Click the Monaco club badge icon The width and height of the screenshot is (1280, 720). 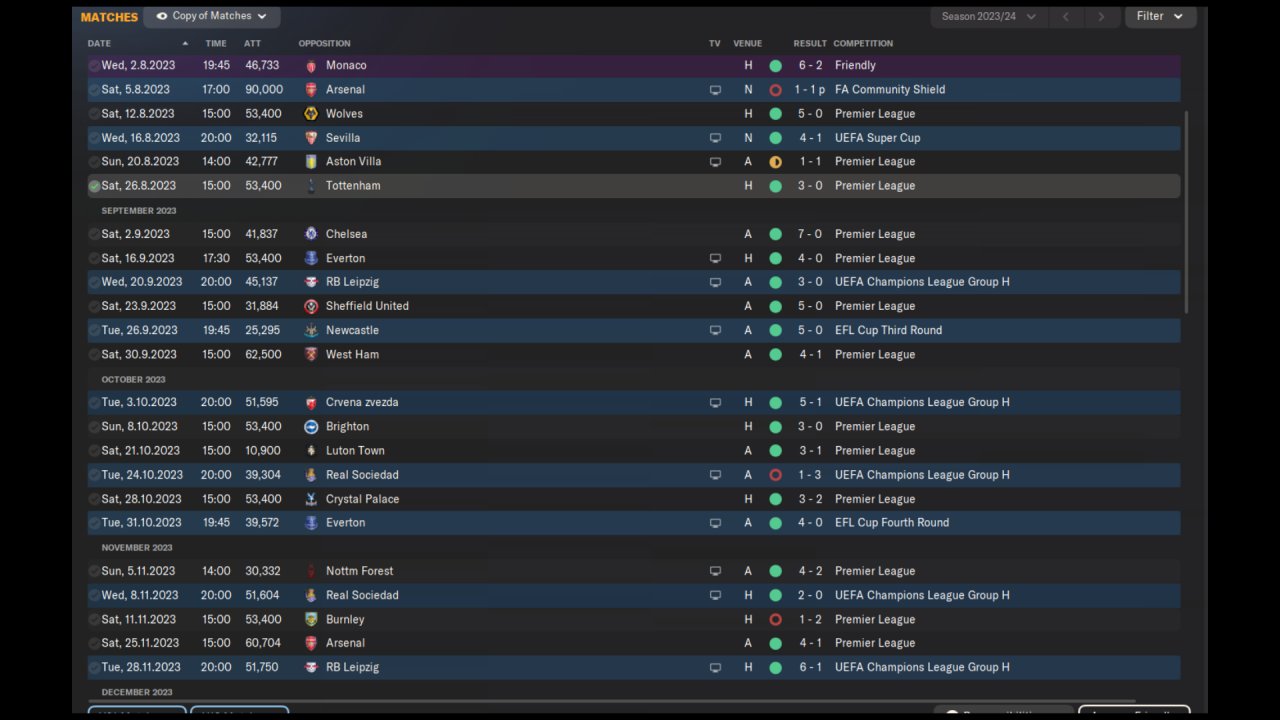pyautogui.click(x=311, y=65)
